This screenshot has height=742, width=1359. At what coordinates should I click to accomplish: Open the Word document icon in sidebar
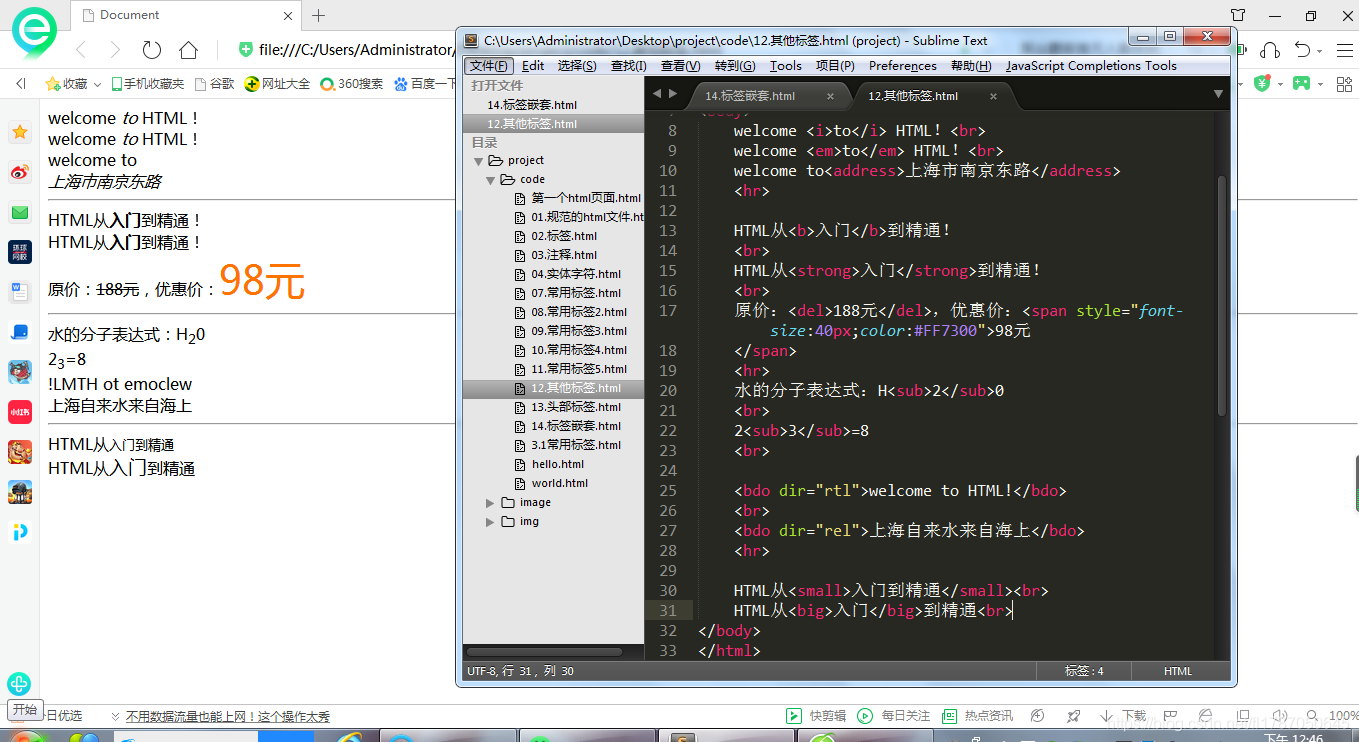(x=20, y=292)
